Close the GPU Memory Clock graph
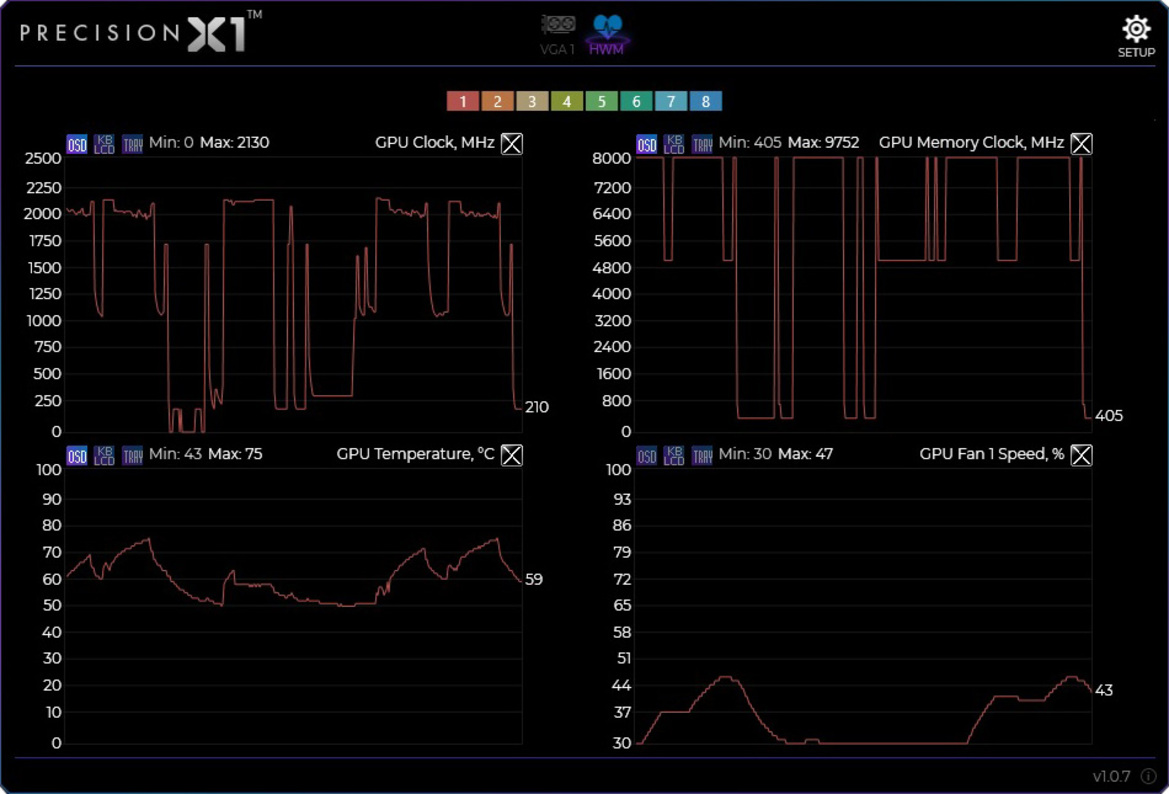The height and width of the screenshot is (794, 1169). click(x=1081, y=143)
